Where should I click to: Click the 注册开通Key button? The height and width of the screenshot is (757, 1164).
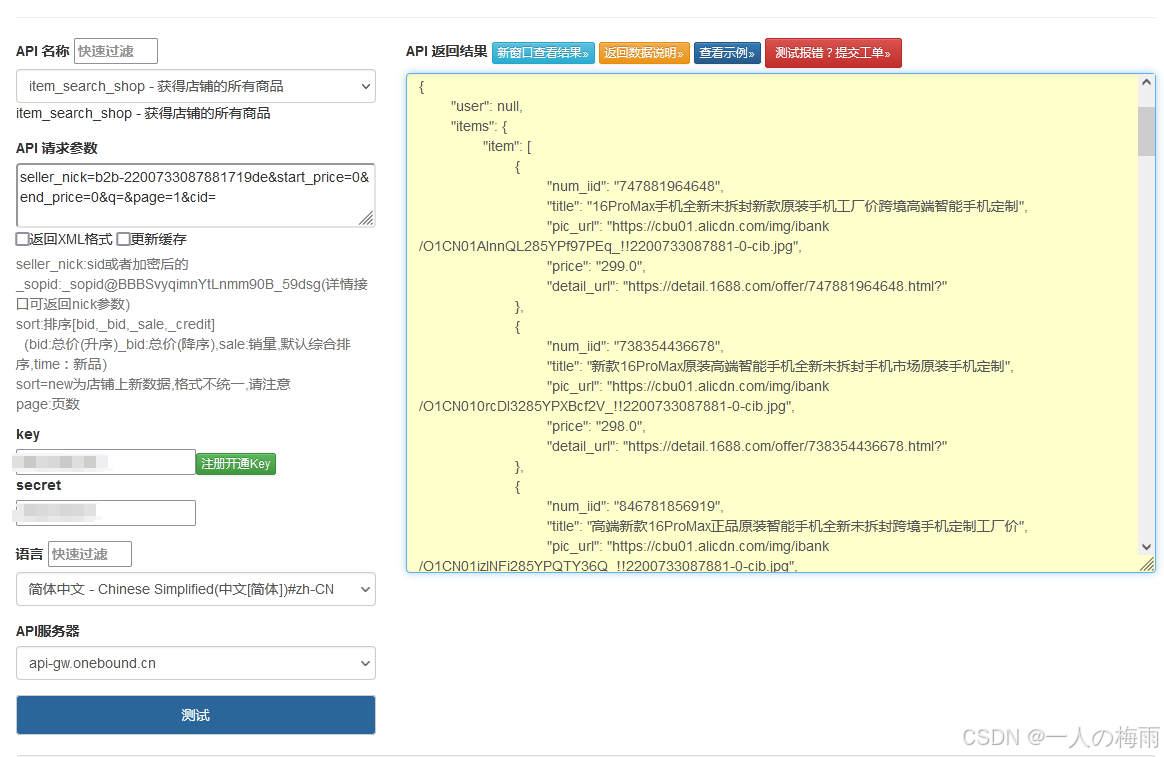coord(236,464)
